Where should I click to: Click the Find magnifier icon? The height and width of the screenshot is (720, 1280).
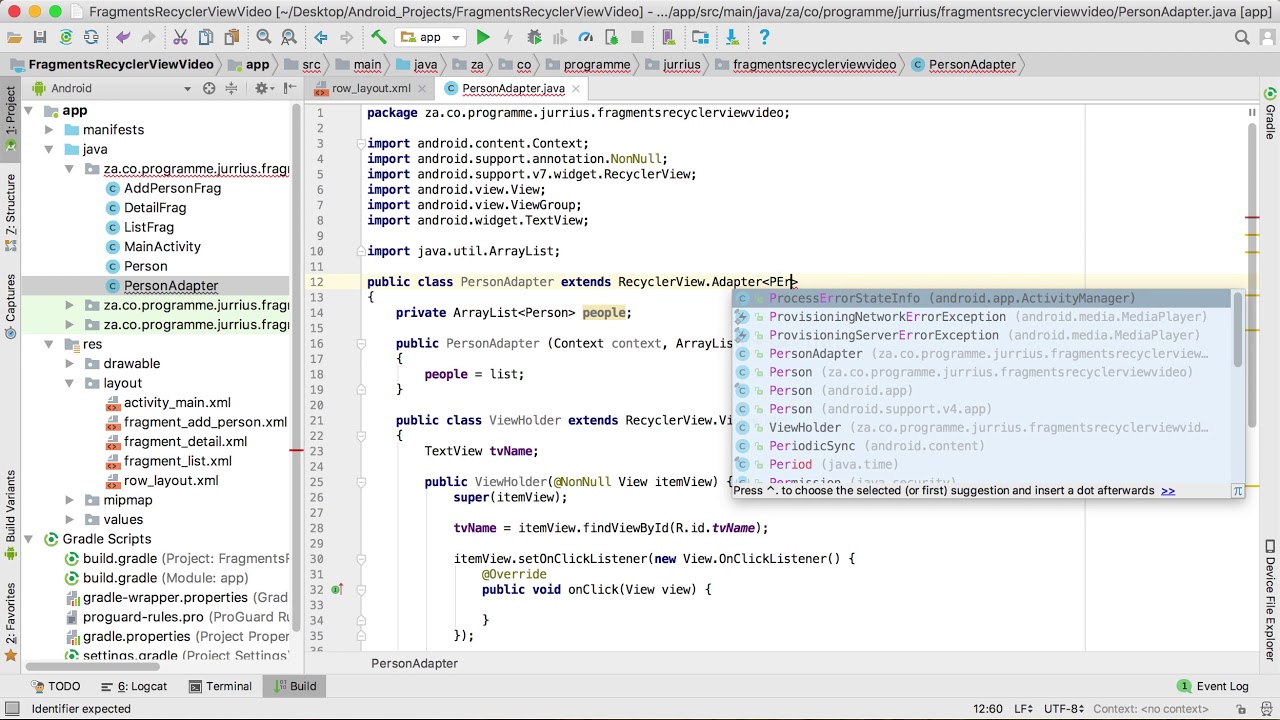[x=264, y=37]
